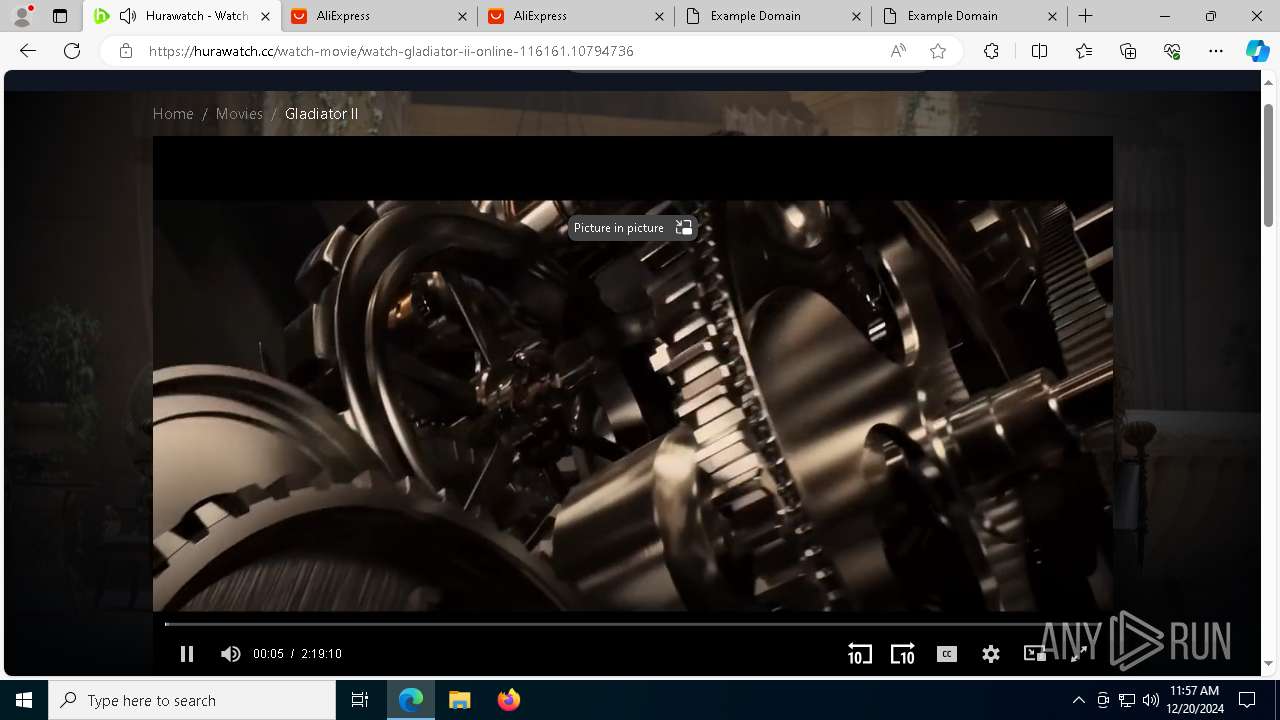
Task: Enable player picture-in-picture control in bottom bar
Action: pos(1035,654)
